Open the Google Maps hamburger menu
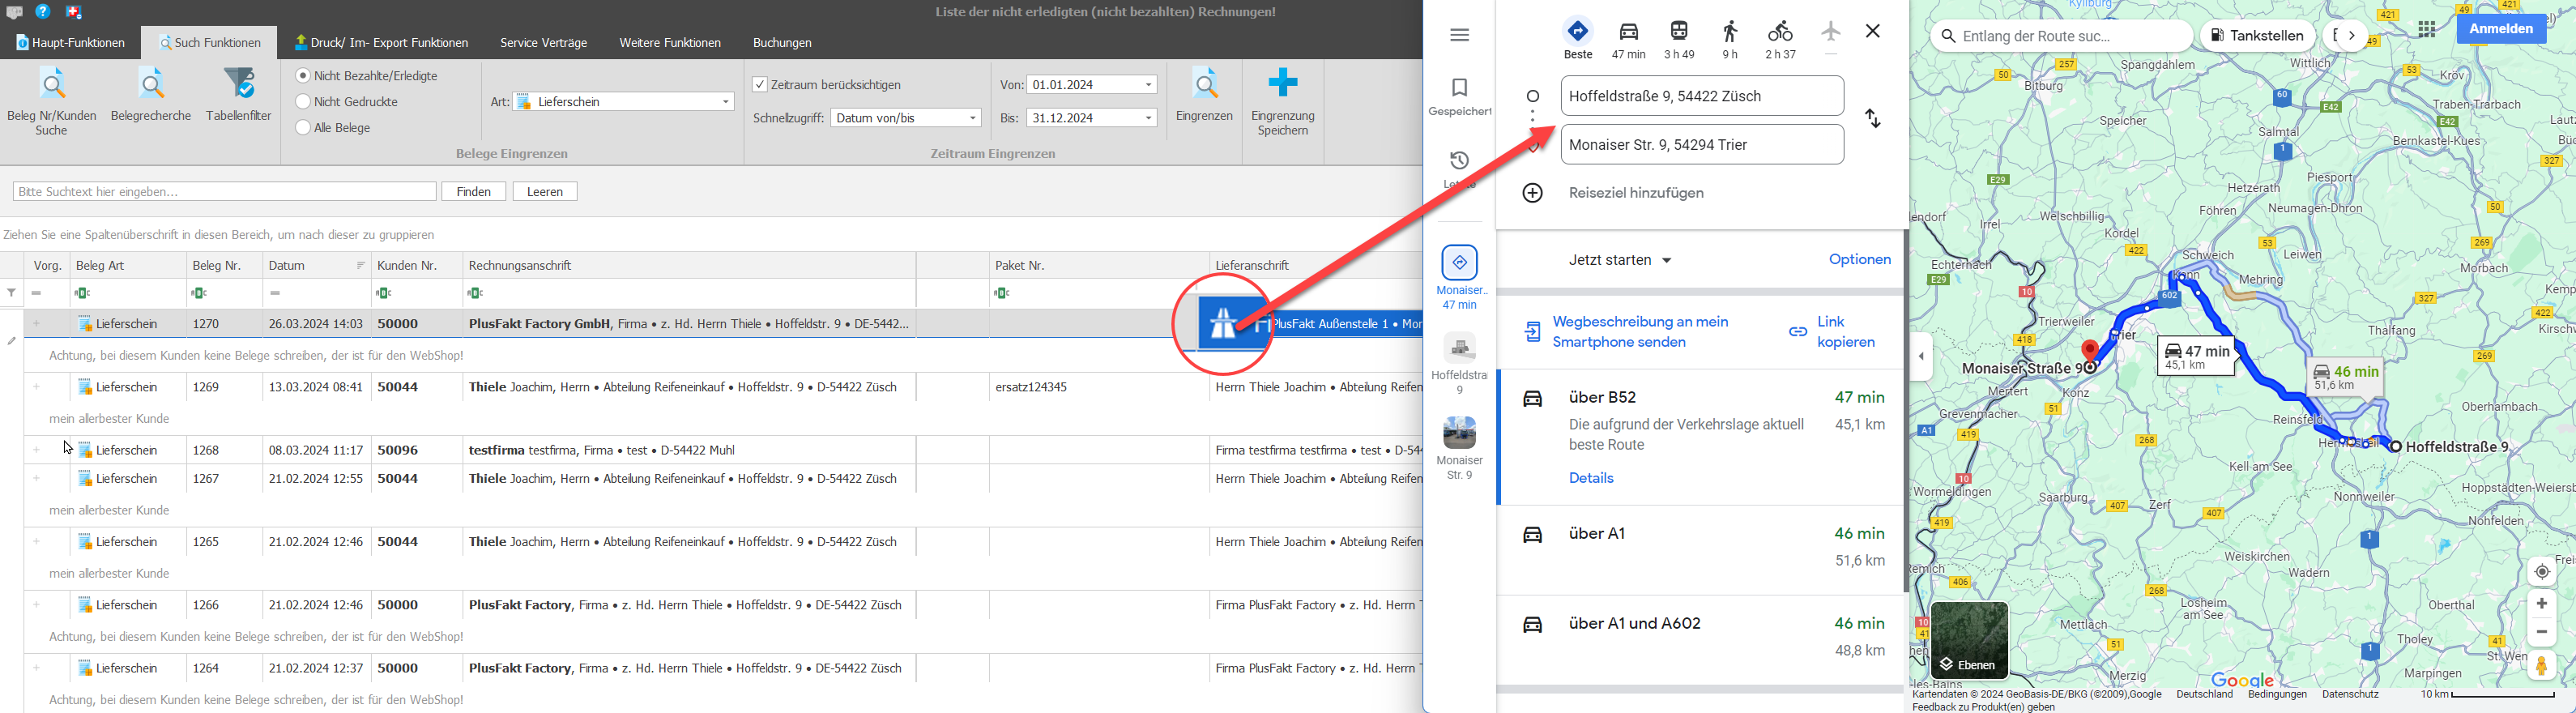Viewport: 2576px width, 713px height. click(x=1459, y=35)
